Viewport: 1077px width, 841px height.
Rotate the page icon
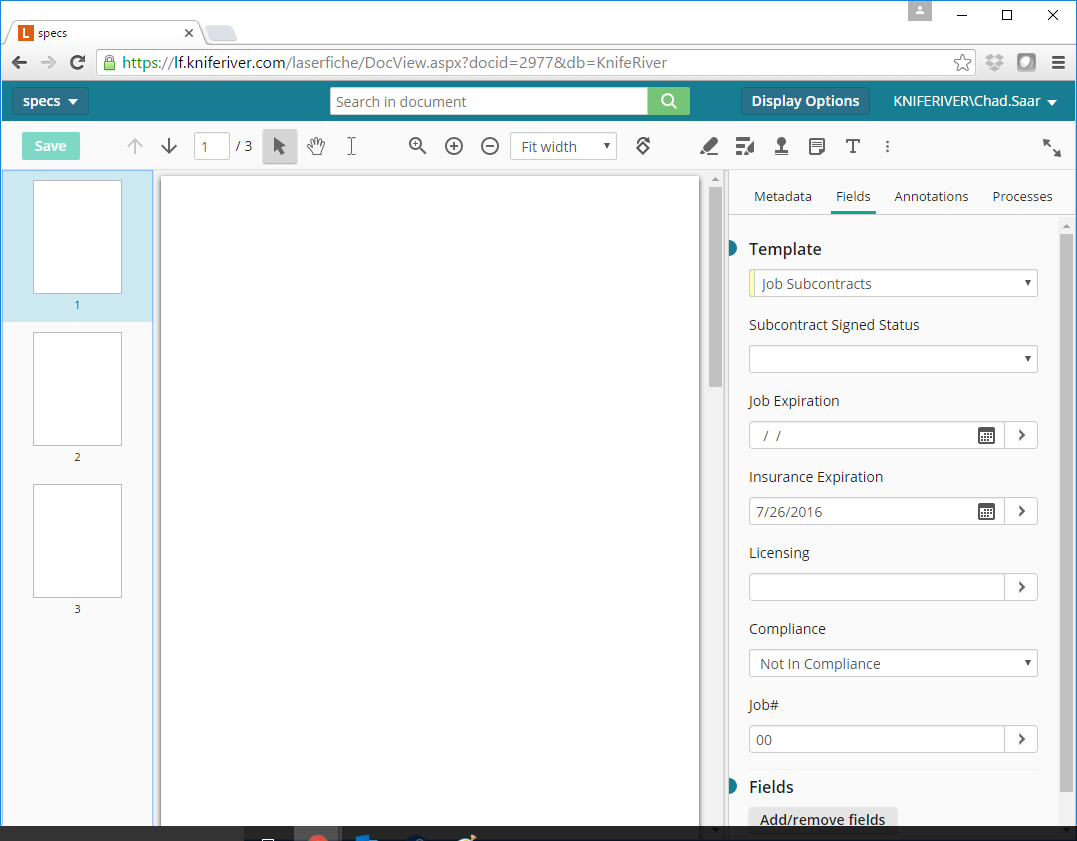(x=643, y=146)
